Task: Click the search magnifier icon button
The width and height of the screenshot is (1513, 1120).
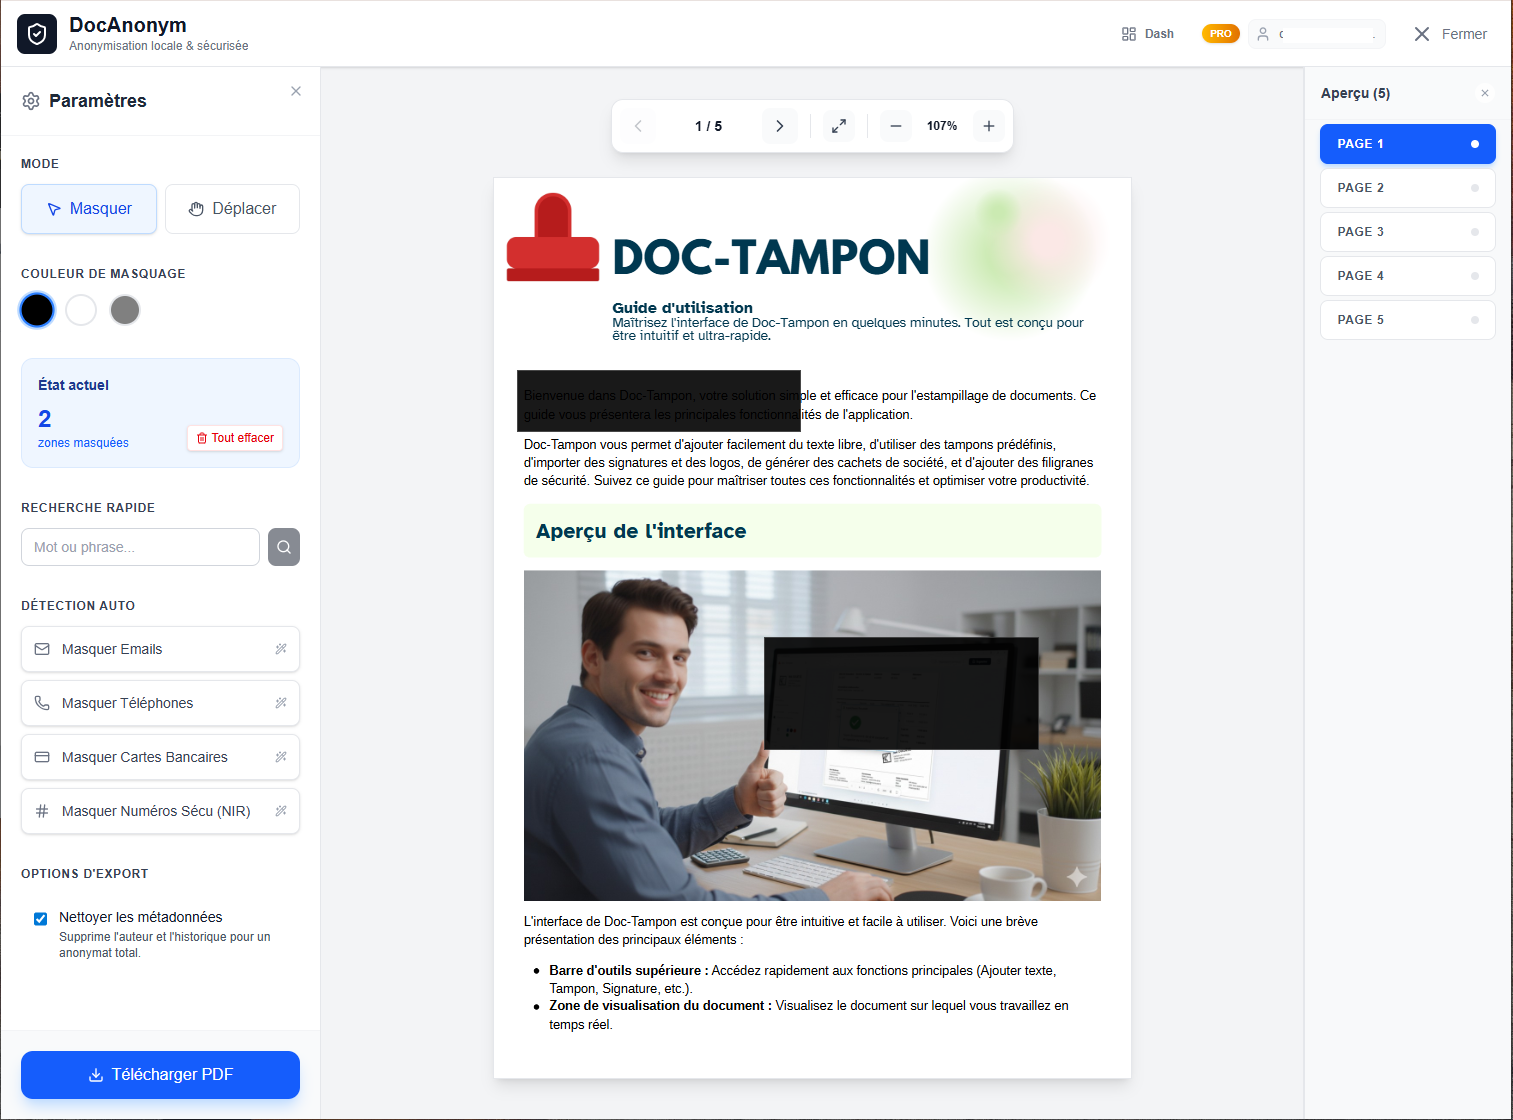Action: point(284,547)
